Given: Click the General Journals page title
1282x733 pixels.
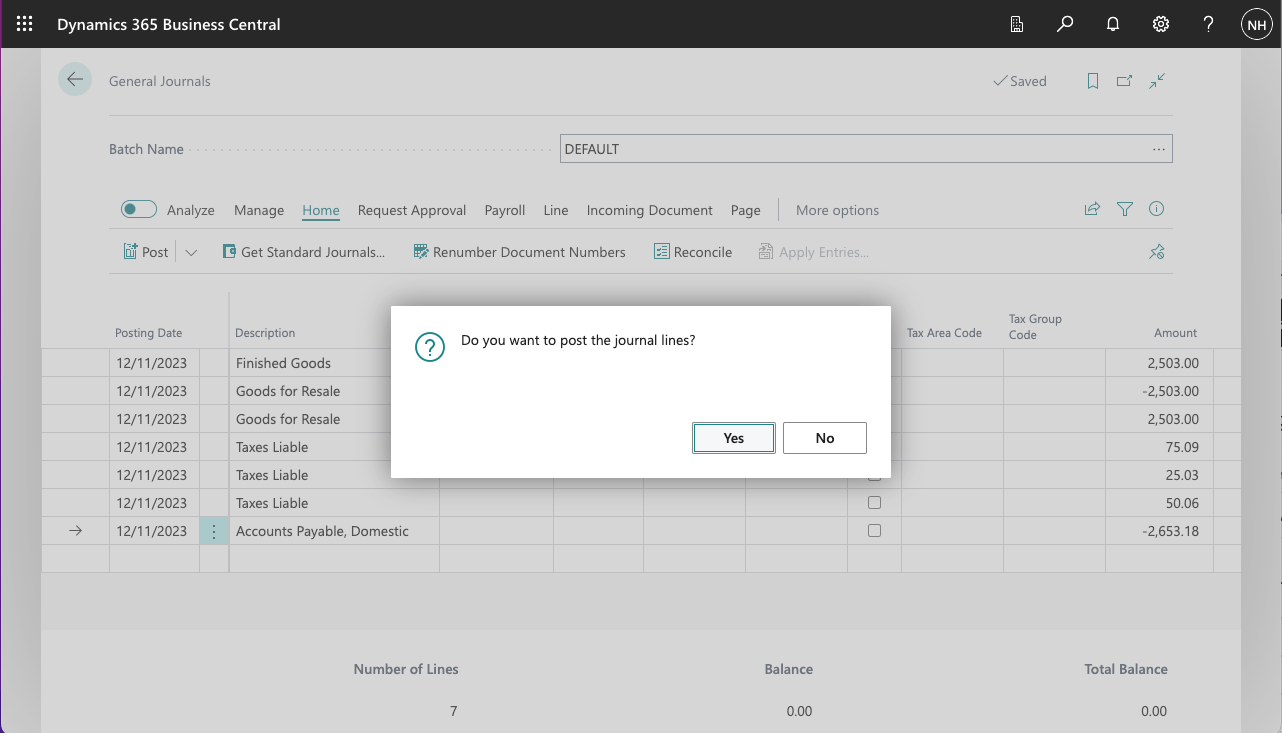Looking at the screenshot, I should click(x=160, y=81).
